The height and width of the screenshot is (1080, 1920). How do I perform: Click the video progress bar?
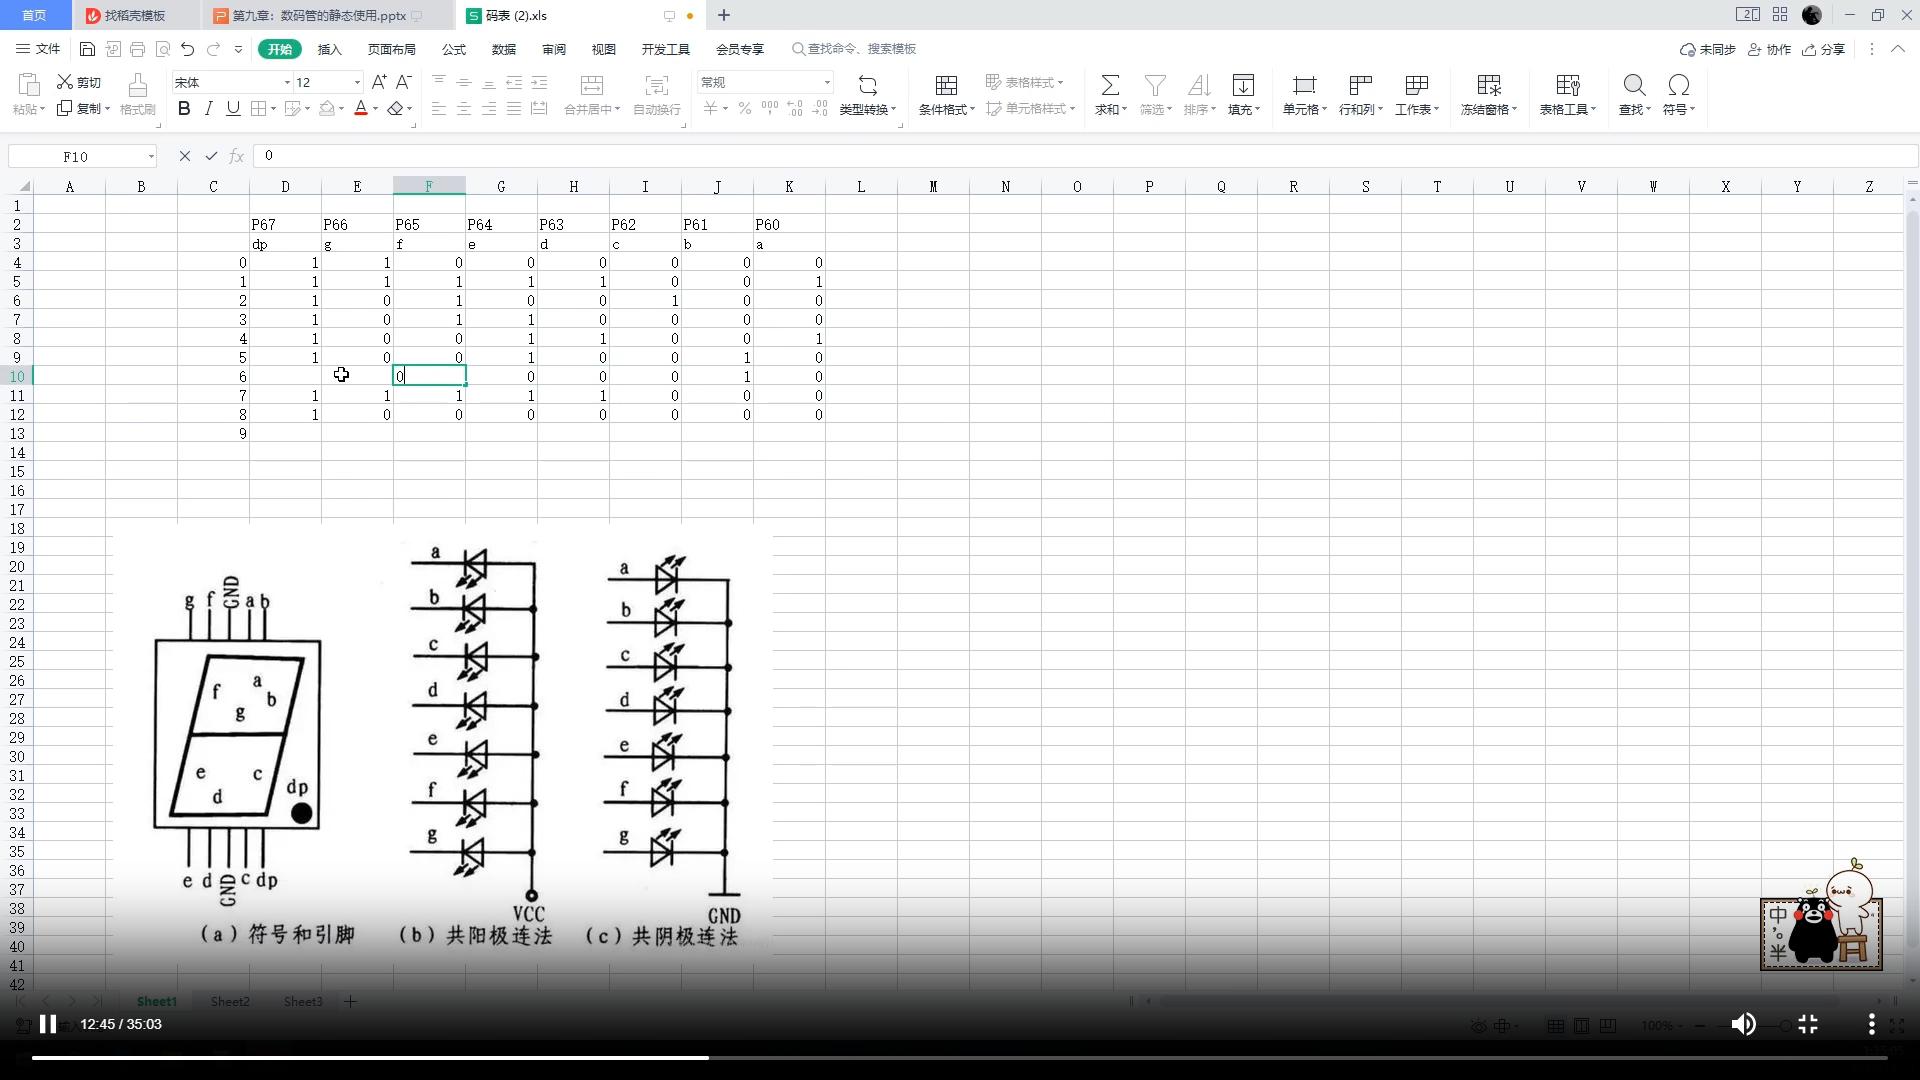coord(960,1057)
